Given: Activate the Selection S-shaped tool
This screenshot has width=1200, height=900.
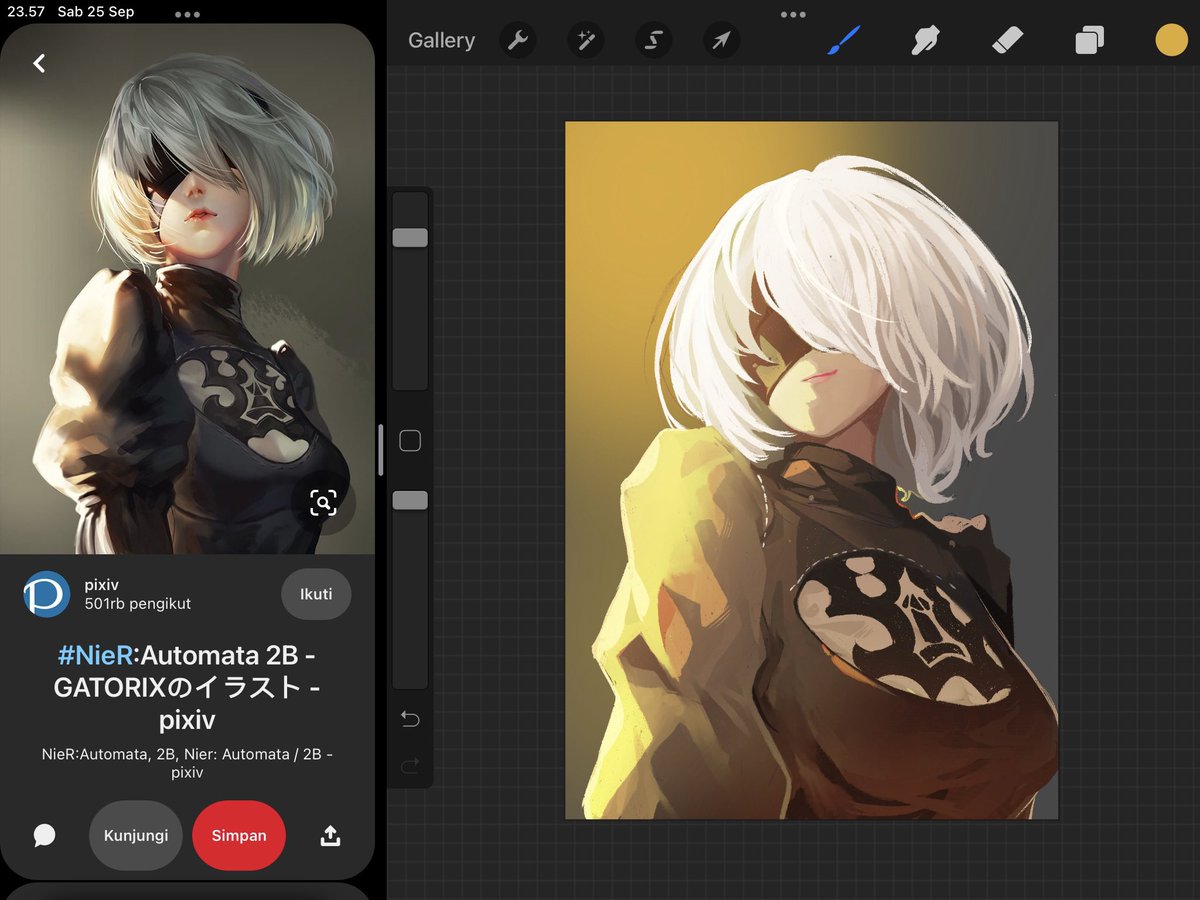Looking at the screenshot, I should [653, 41].
